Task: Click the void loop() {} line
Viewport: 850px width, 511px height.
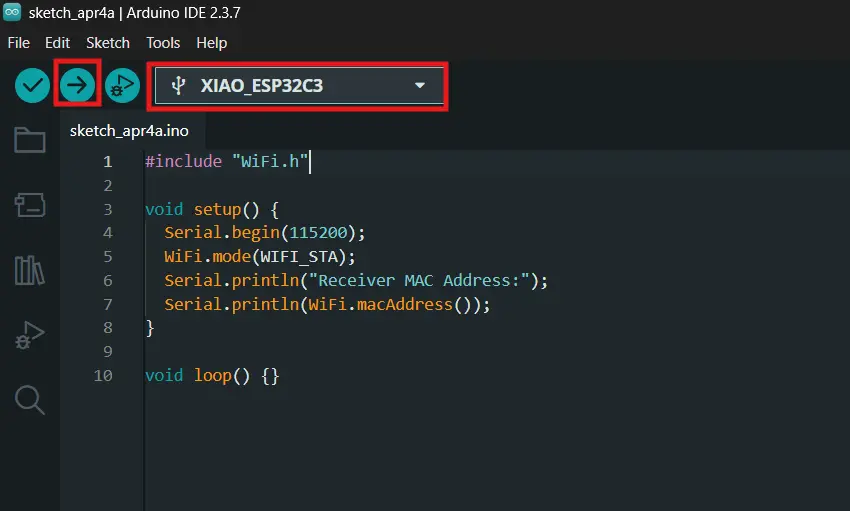Action: [211, 376]
